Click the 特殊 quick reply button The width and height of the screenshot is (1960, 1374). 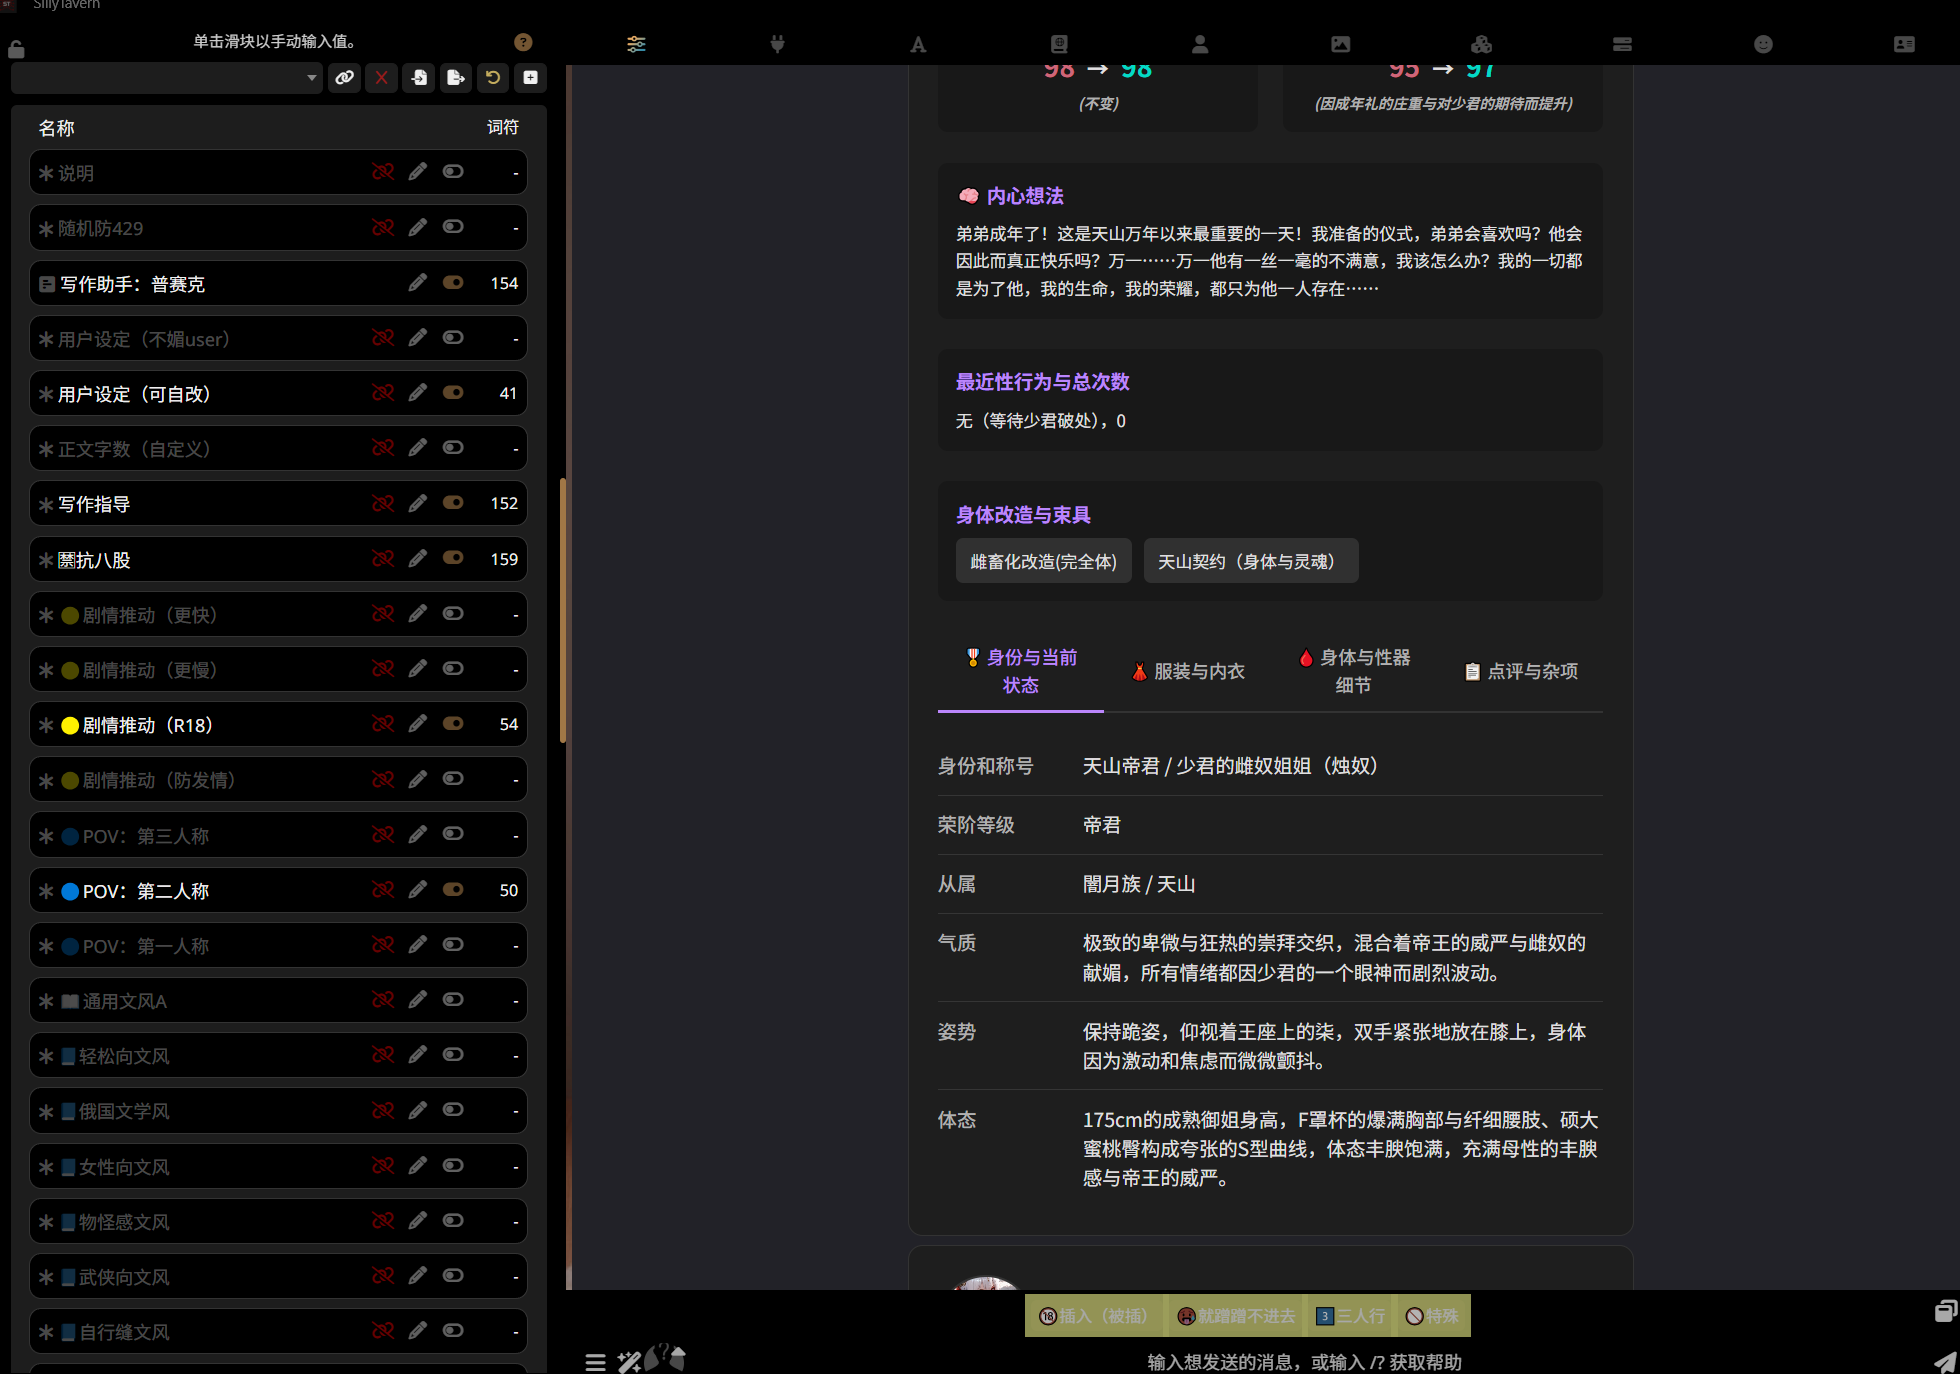click(1432, 1316)
